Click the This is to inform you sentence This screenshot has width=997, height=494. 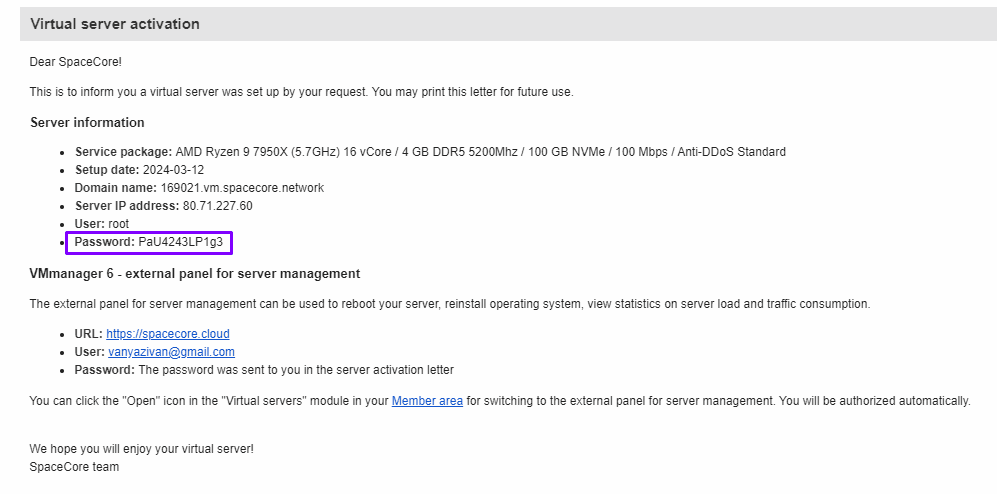(300, 92)
